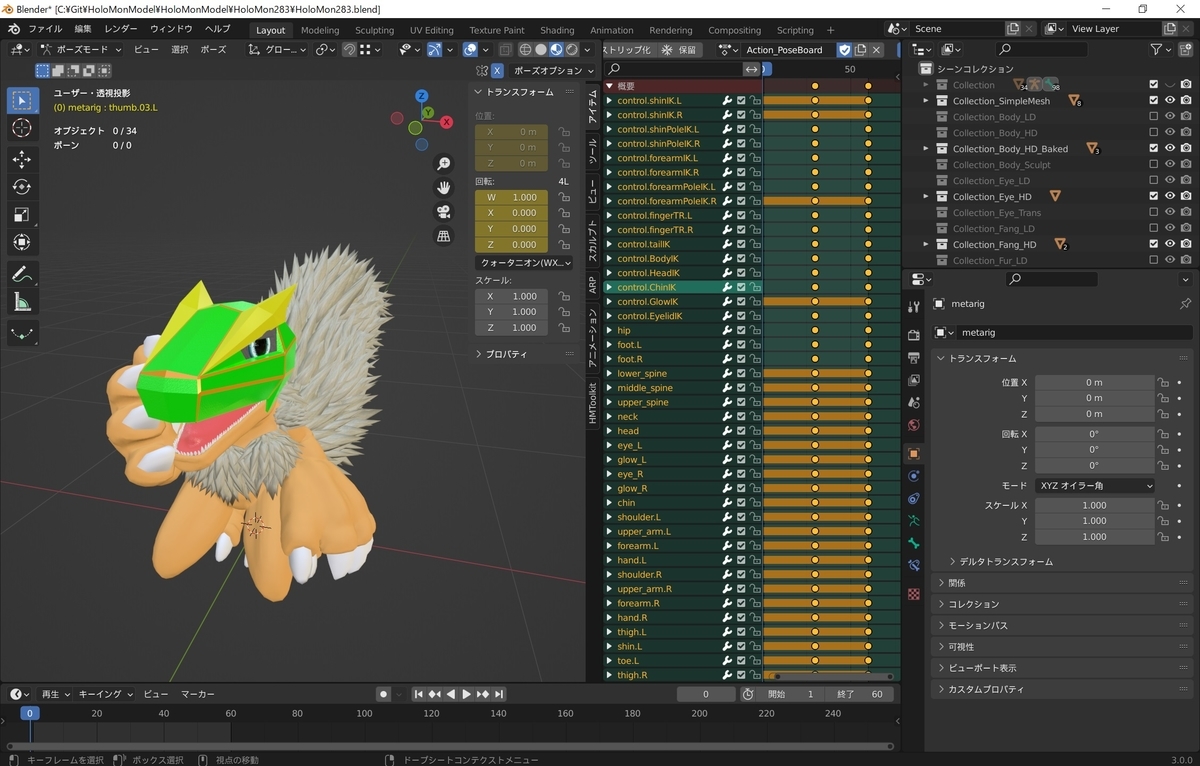The image size is (1200, 766).
Task: Open the Pose Options dropdown
Action: pos(554,71)
